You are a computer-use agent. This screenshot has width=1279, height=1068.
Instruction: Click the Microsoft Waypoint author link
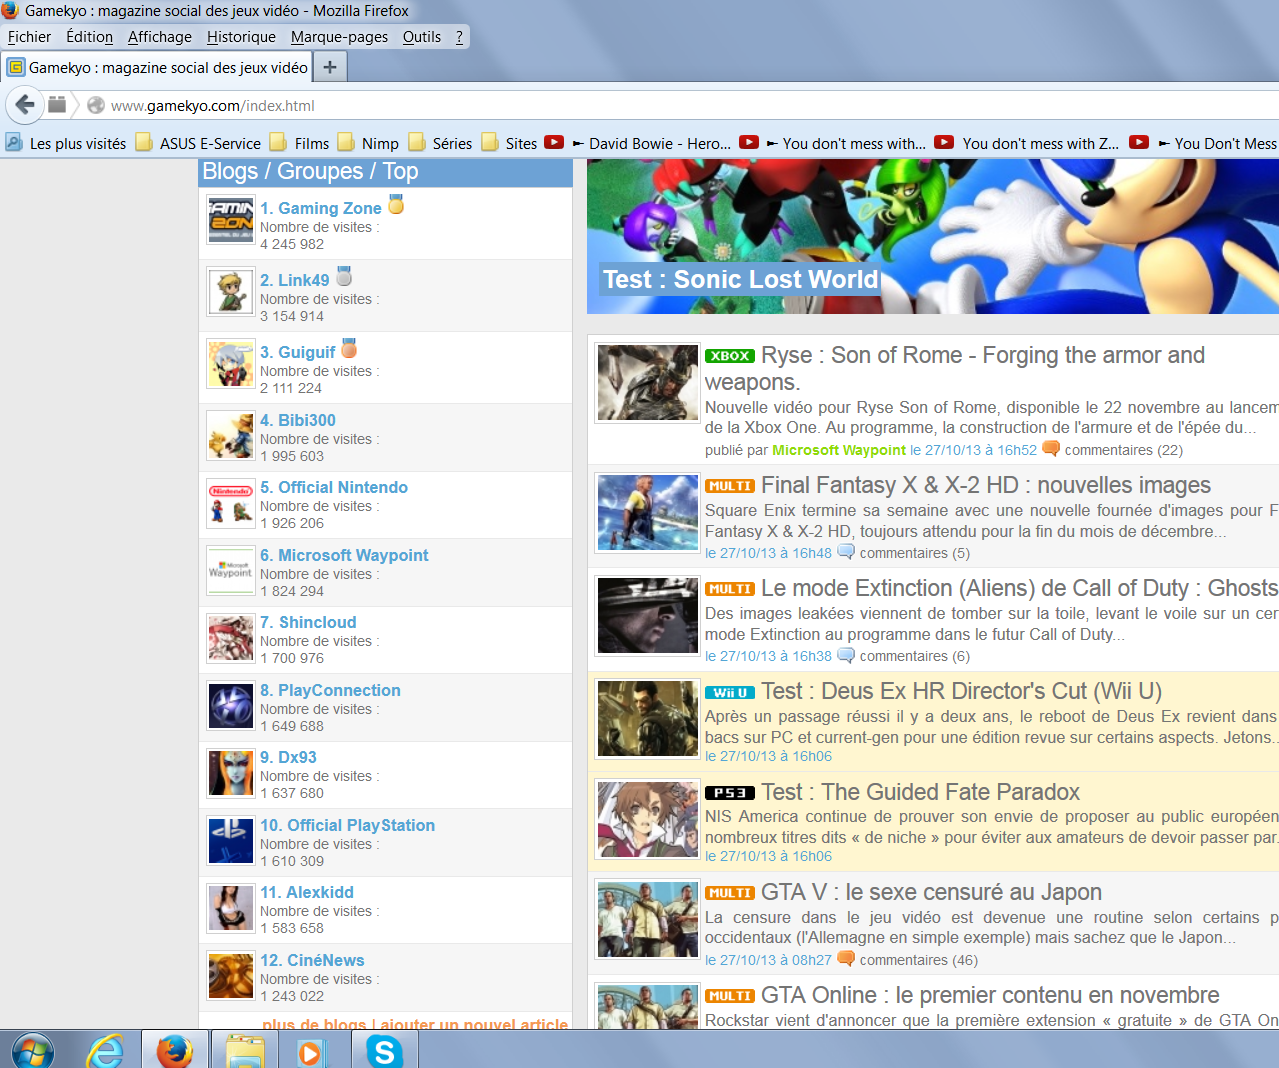839,450
